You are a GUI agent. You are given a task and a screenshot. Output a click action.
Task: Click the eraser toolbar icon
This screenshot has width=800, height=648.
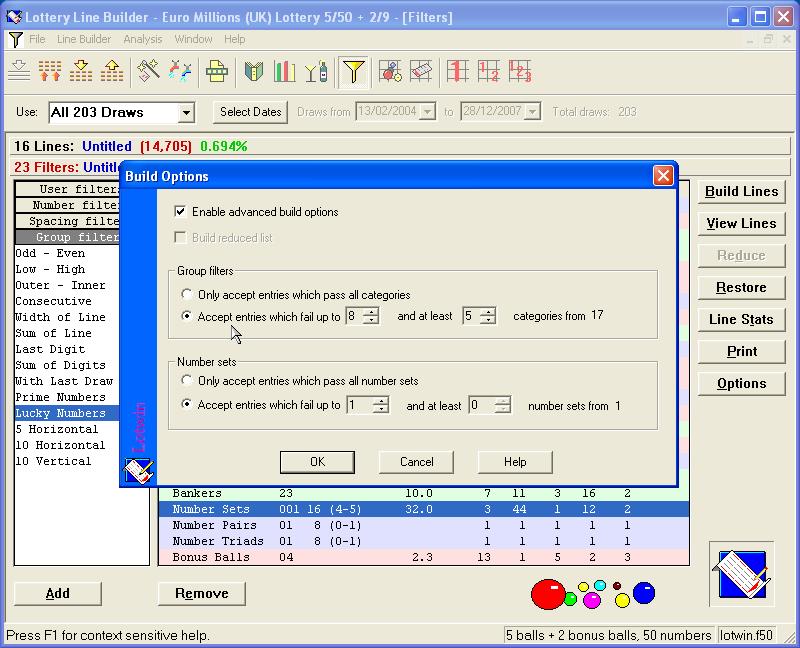click(422, 71)
